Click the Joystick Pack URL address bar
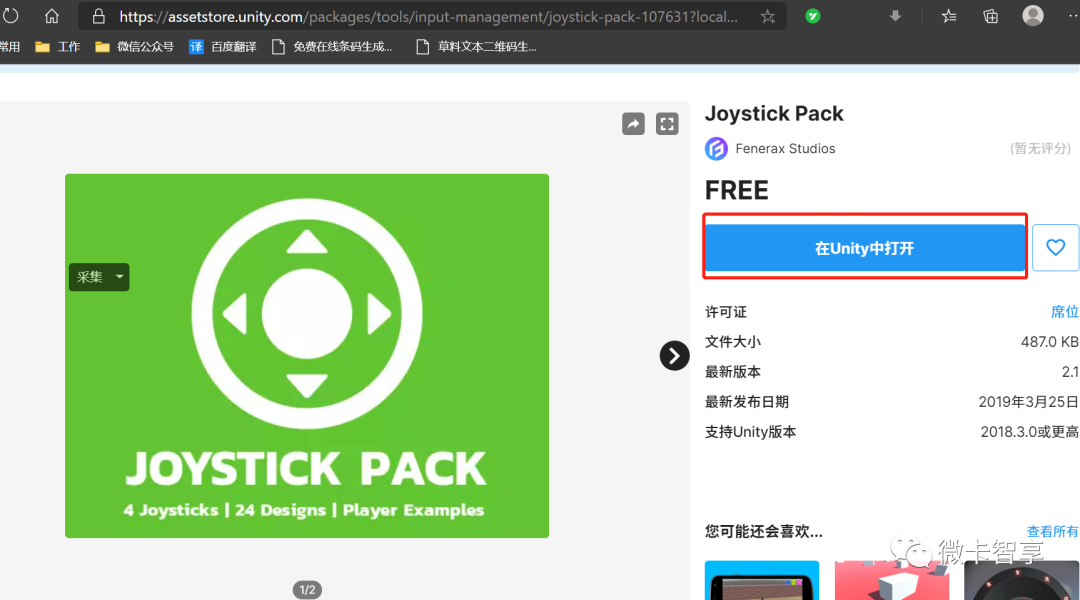The height and width of the screenshot is (600, 1080). pyautogui.click(x=400, y=16)
